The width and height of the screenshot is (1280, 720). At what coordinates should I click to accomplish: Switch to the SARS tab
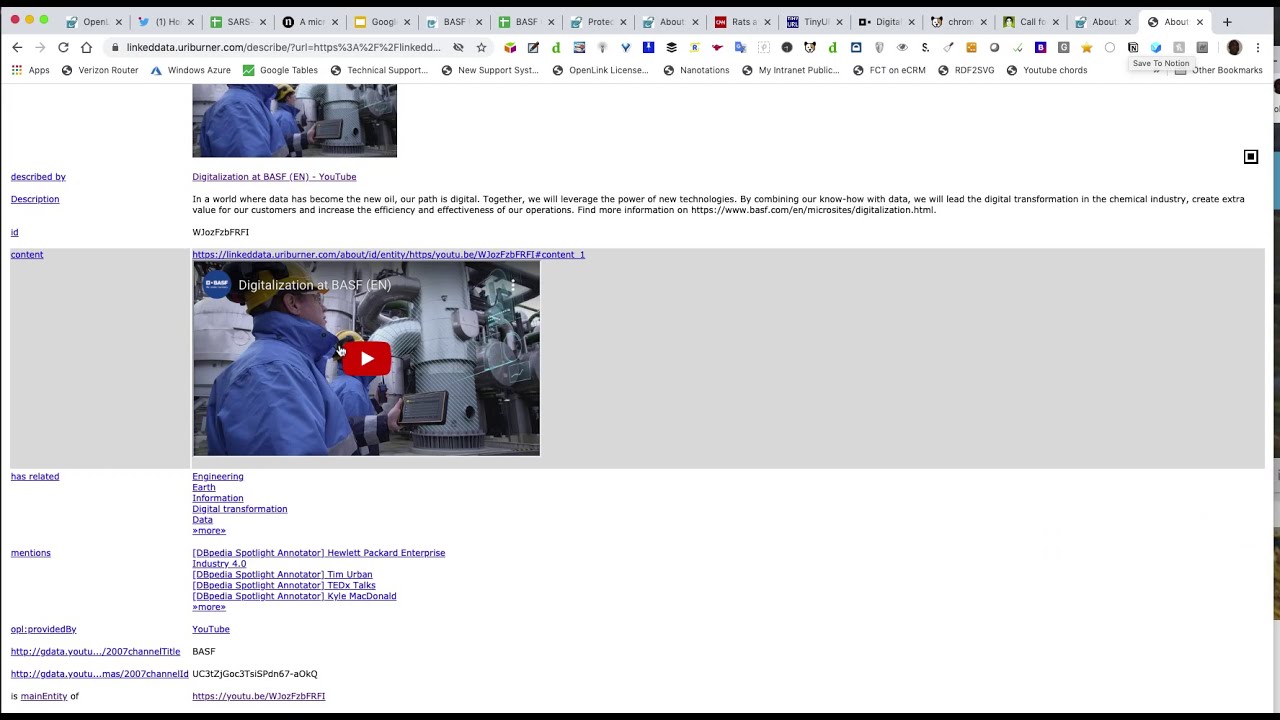236,22
